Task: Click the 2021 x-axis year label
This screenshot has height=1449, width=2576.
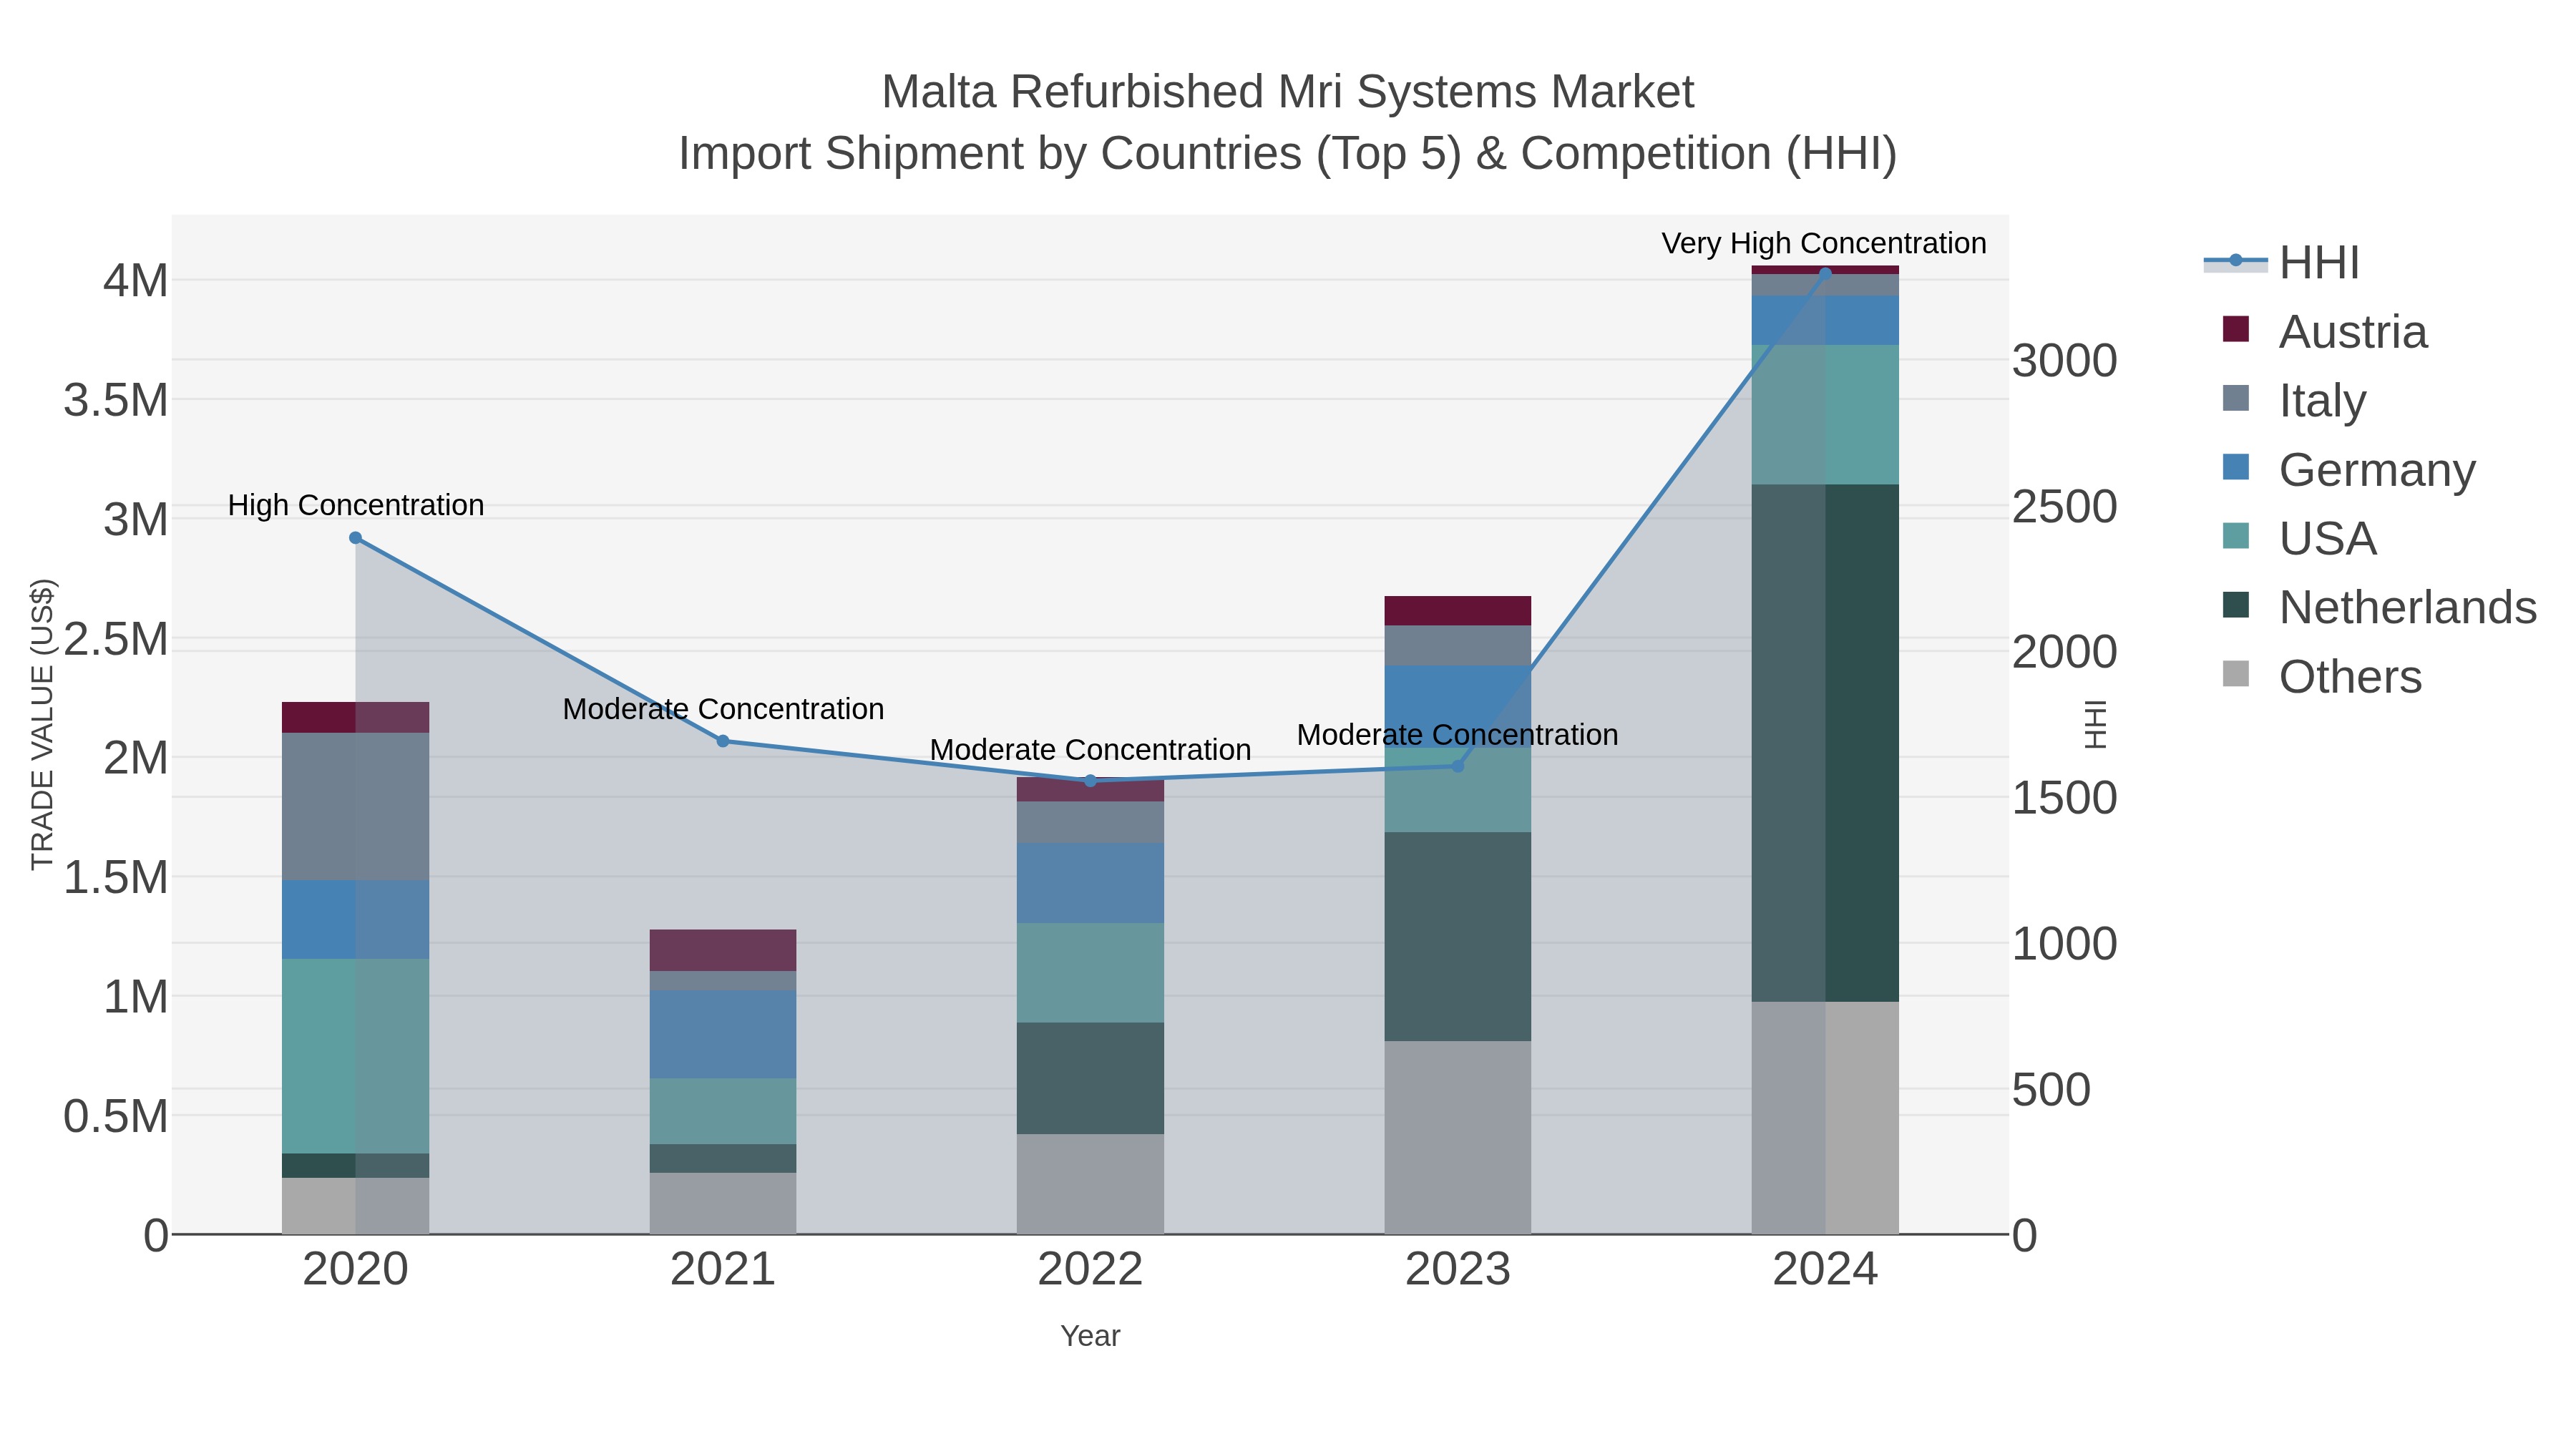Action: click(x=723, y=1270)
